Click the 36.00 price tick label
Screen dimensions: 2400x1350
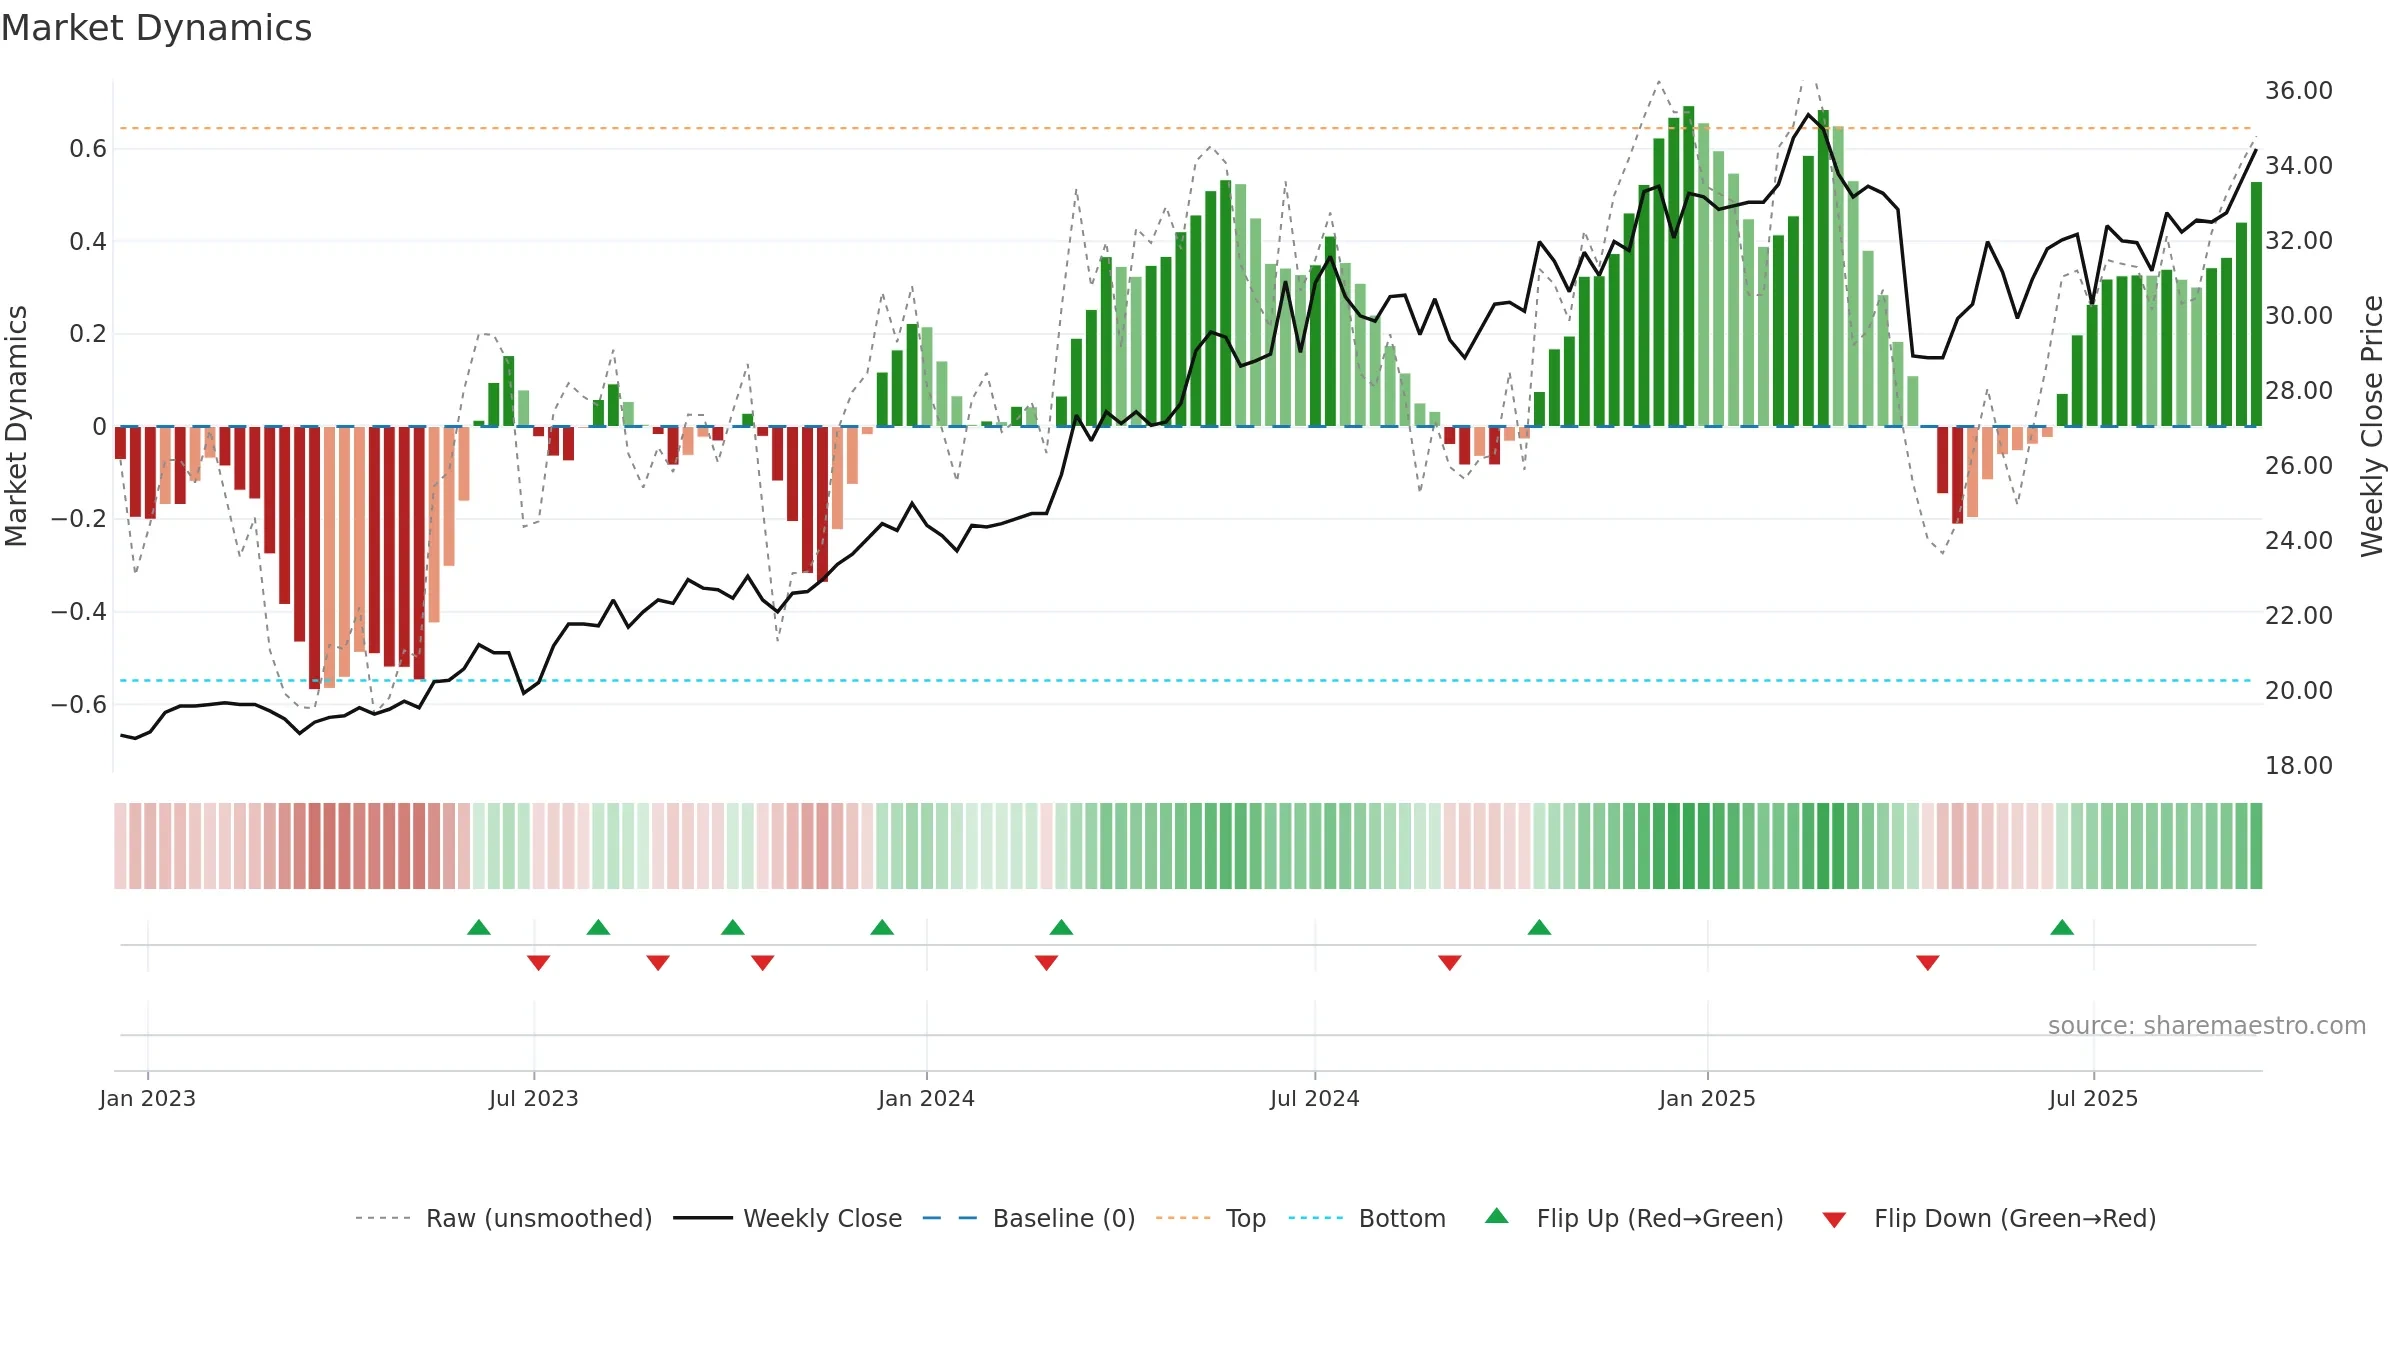[2299, 90]
